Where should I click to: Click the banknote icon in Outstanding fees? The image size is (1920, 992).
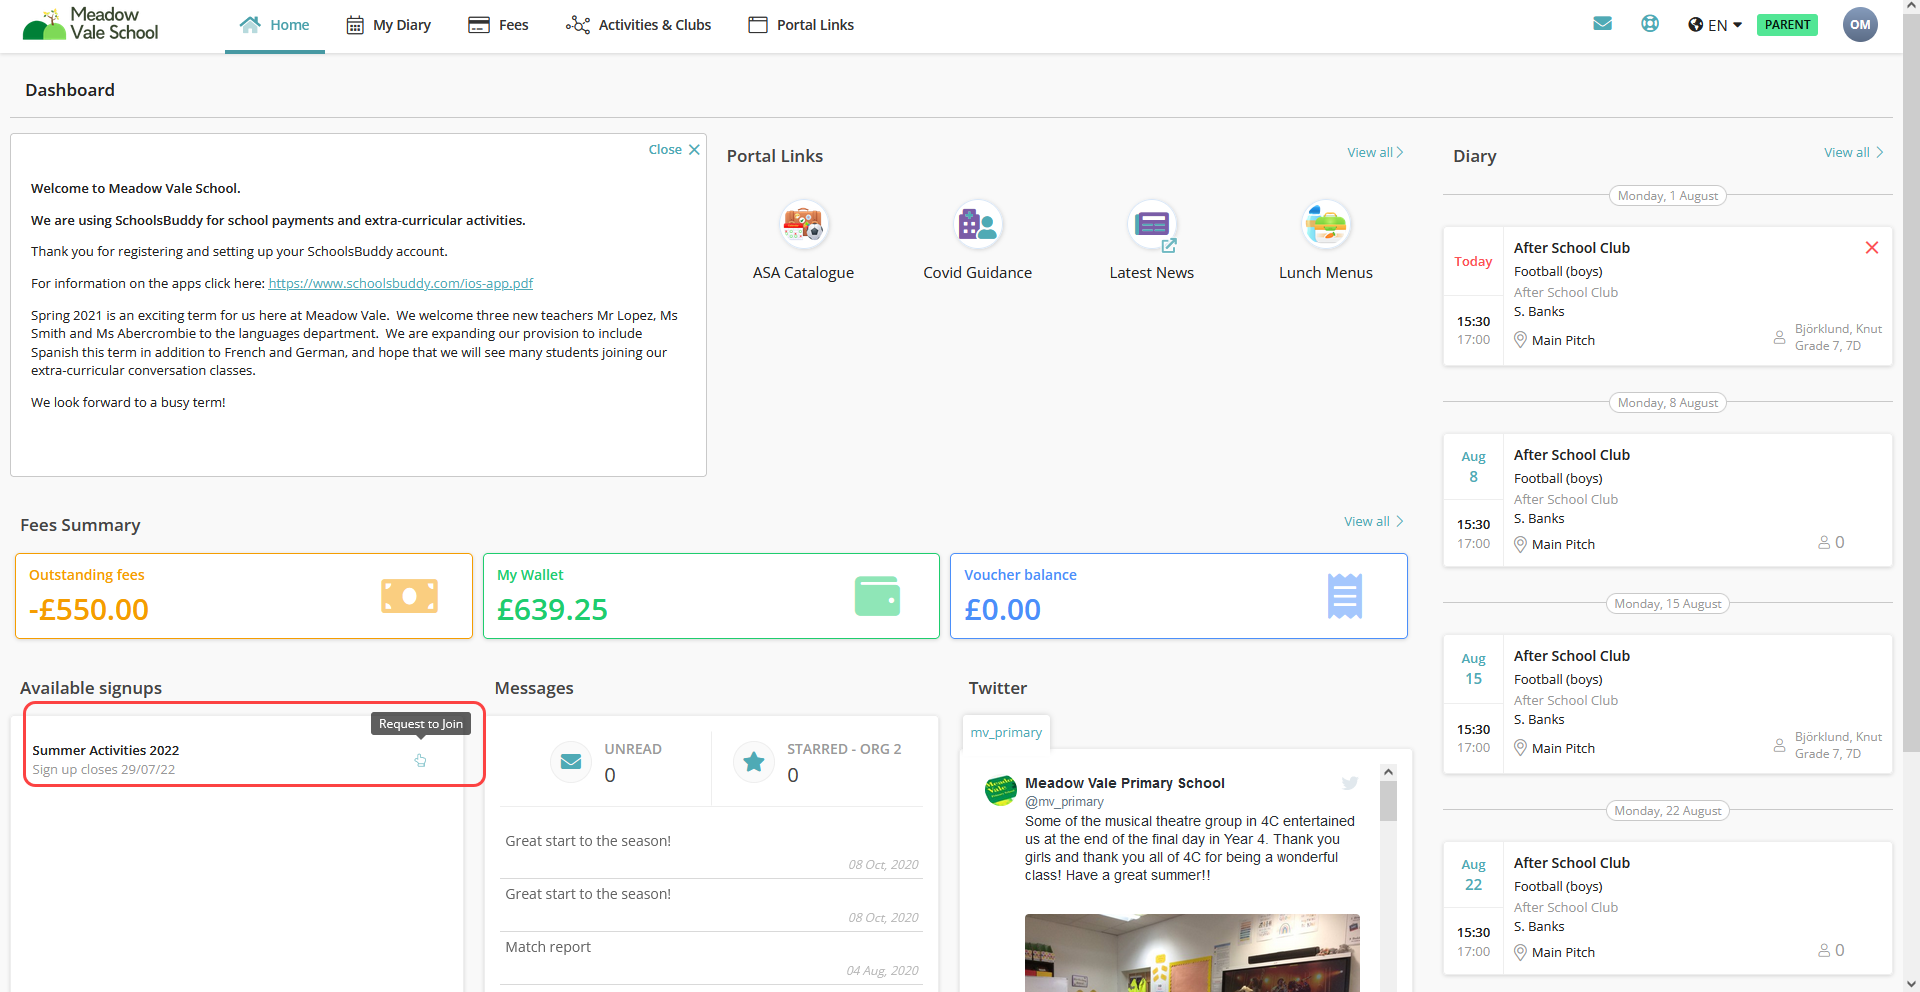pyautogui.click(x=409, y=596)
